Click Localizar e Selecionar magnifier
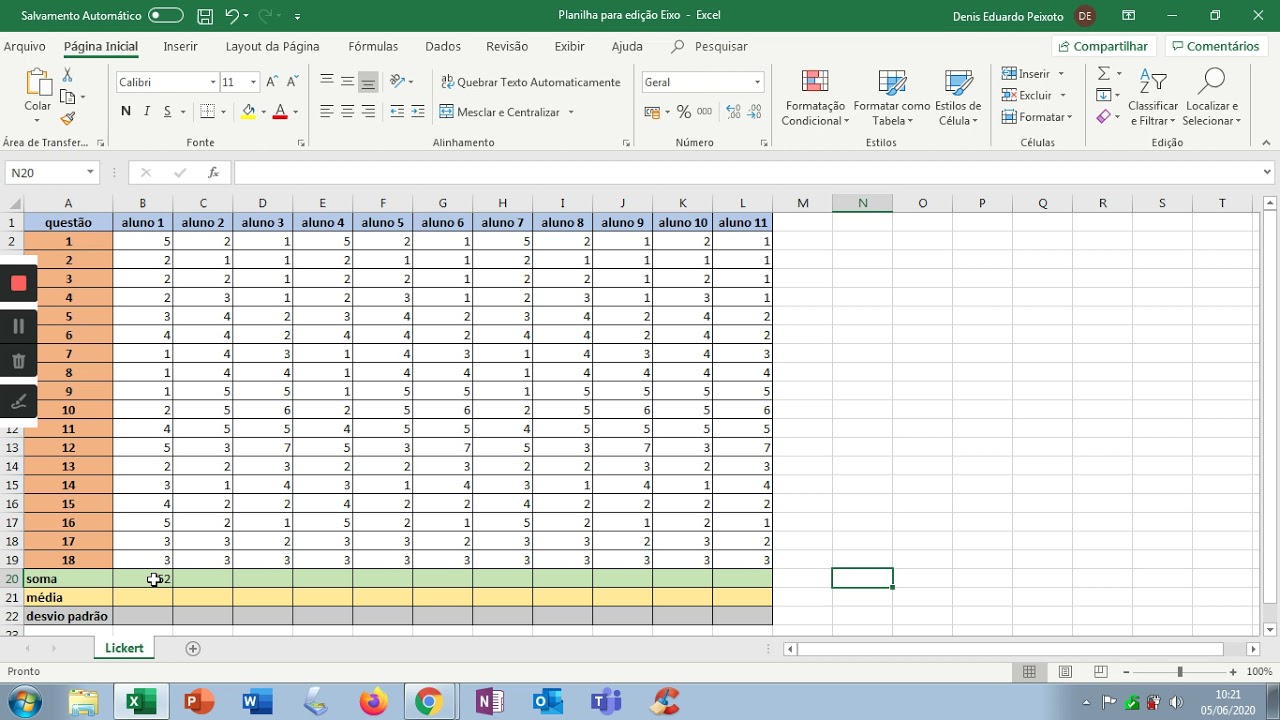The width and height of the screenshot is (1280, 720). pyautogui.click(x=1211, y=98)
